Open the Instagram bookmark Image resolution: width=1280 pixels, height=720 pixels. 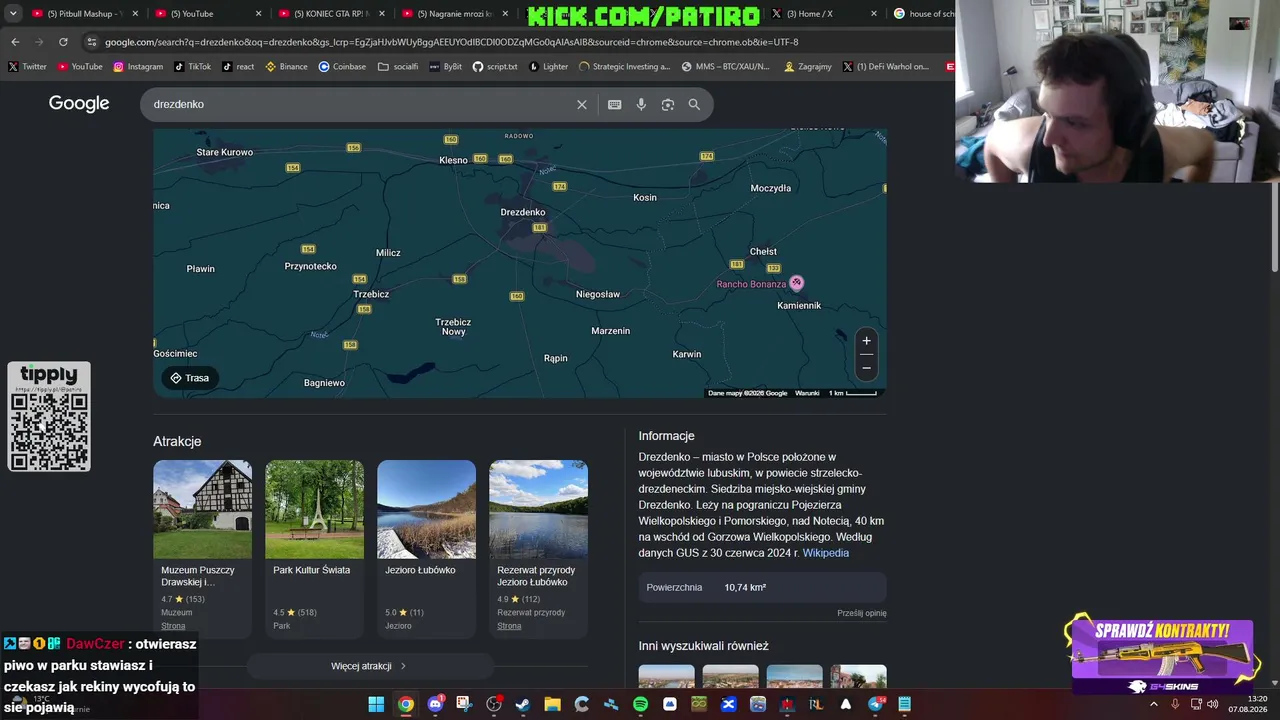[138, 67]
